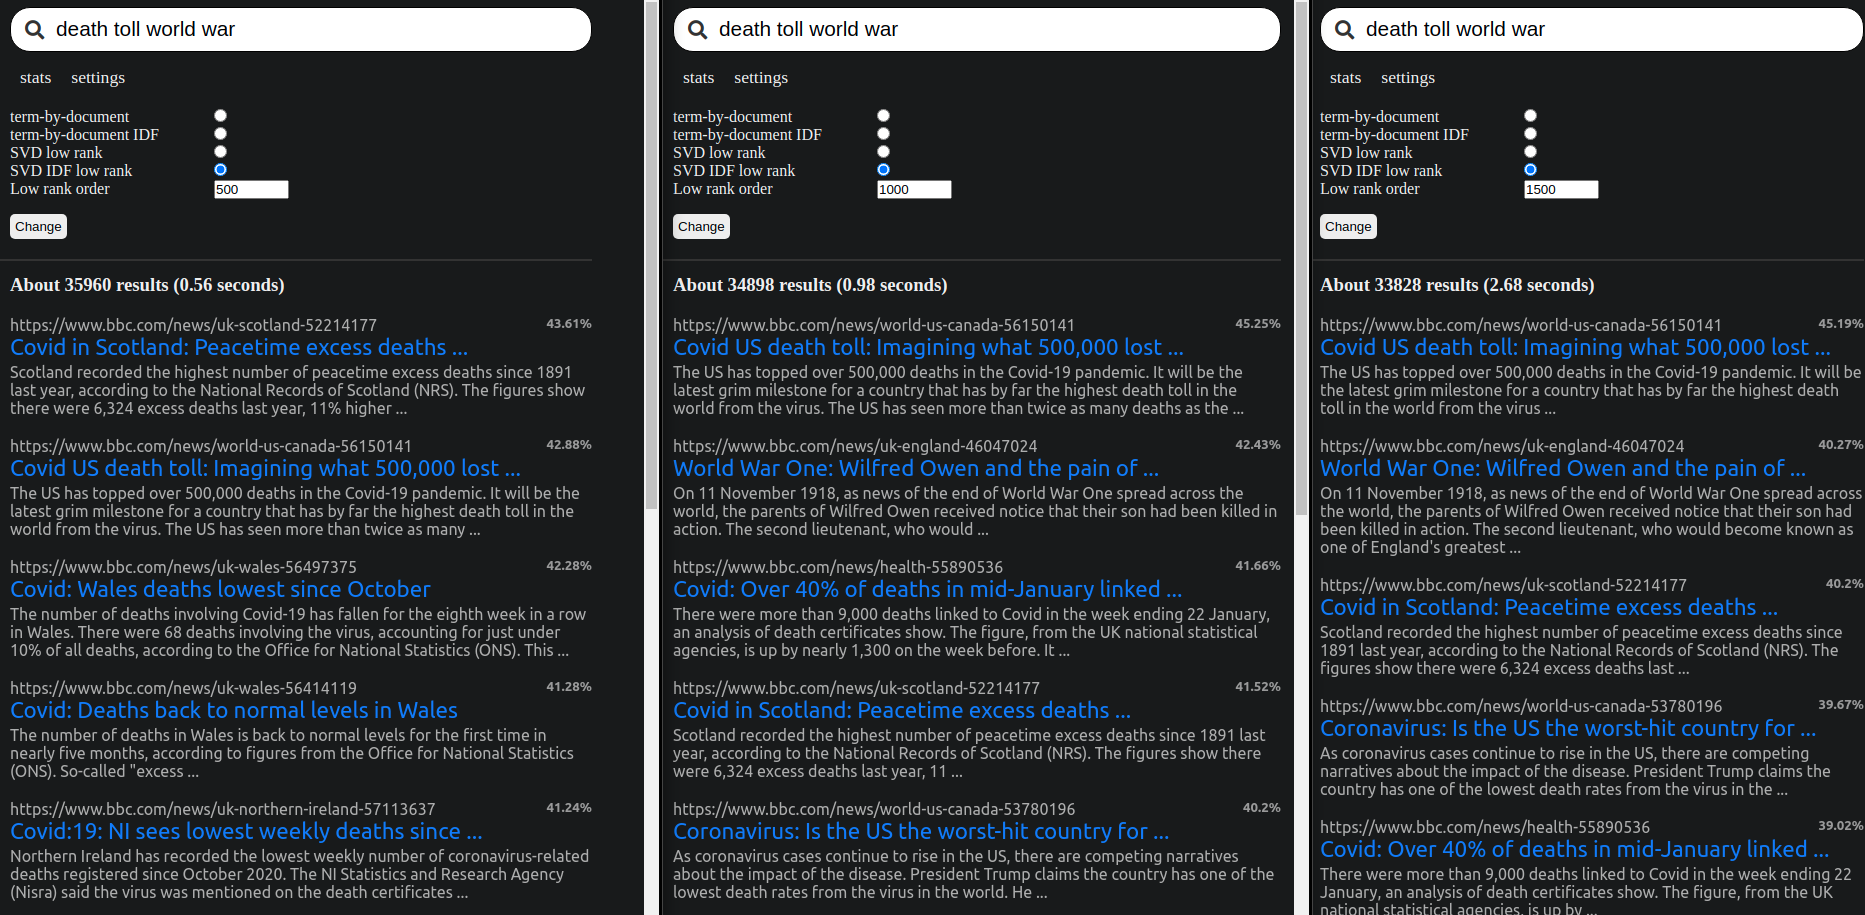Open the stats tab in left panel
The height and width of the screenshot is (915, 1865).
pyautogui.click(x=35, y=78)
